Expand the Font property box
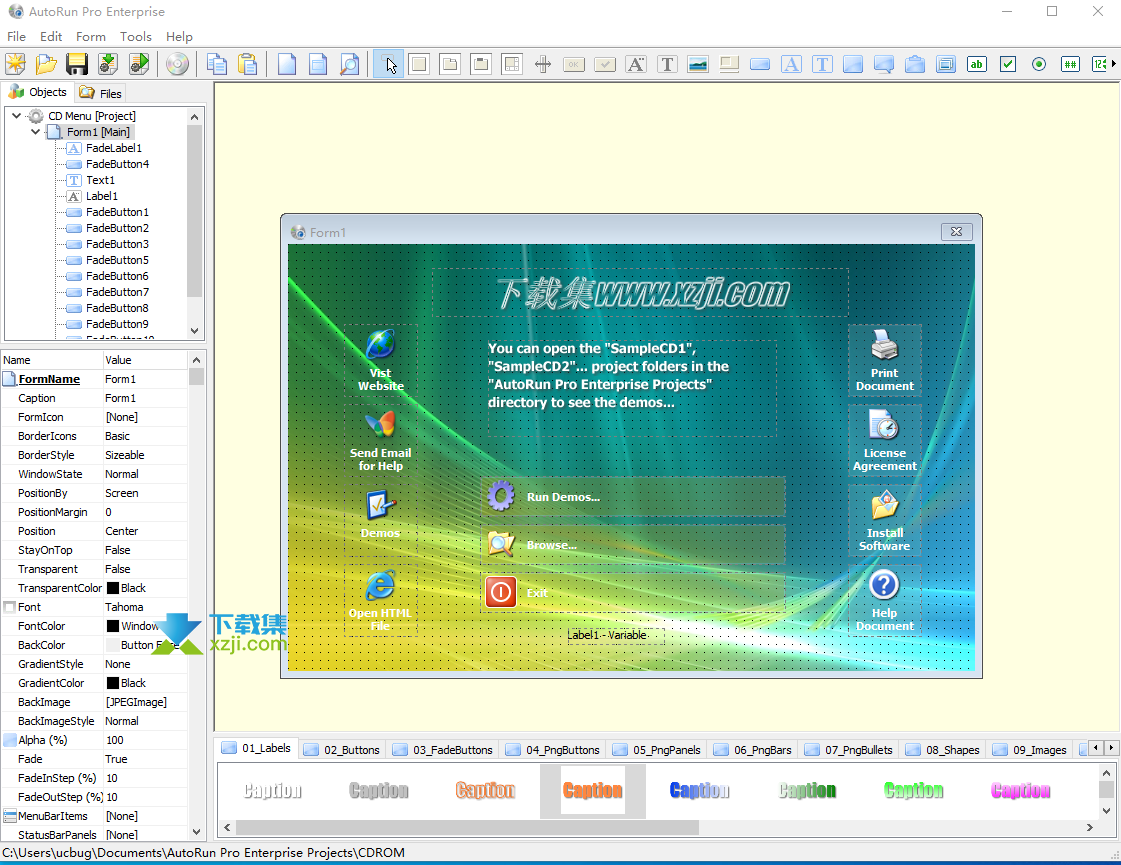The width and height of the screenshot is (1121, 865). point(9,607)
